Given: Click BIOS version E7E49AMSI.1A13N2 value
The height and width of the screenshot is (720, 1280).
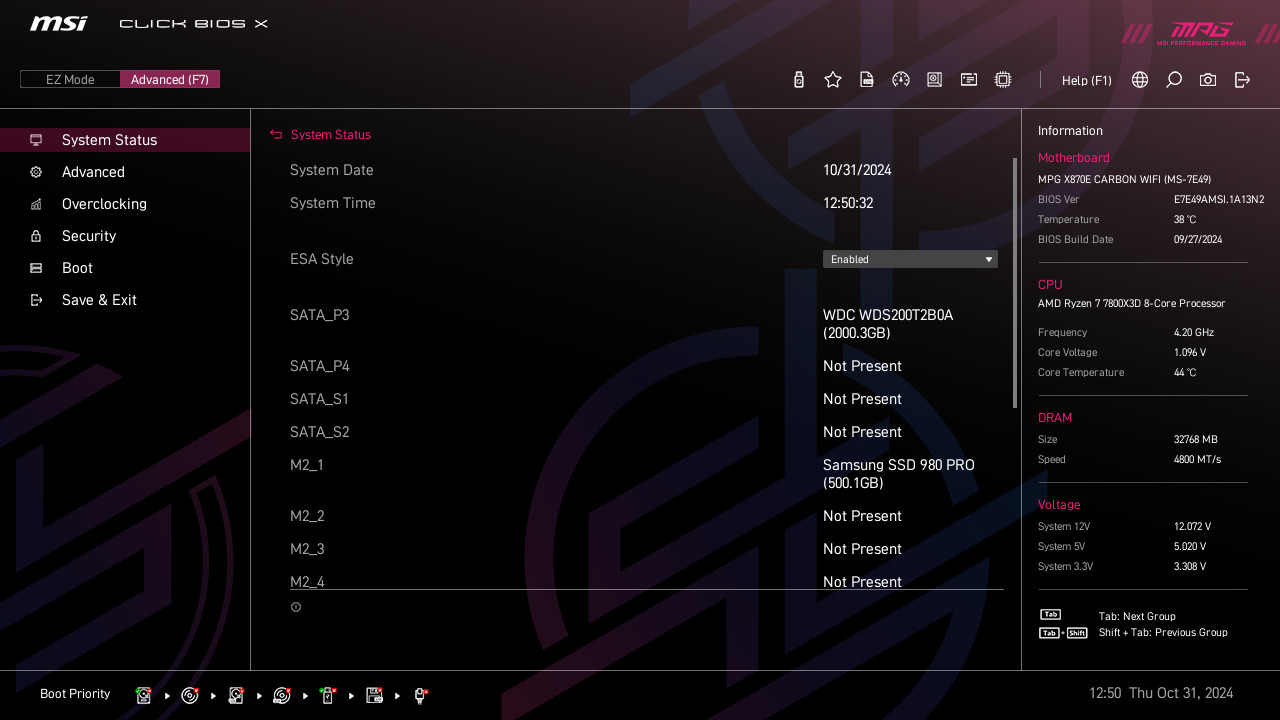Looking at the screenshot, I should coord(1219,200).
